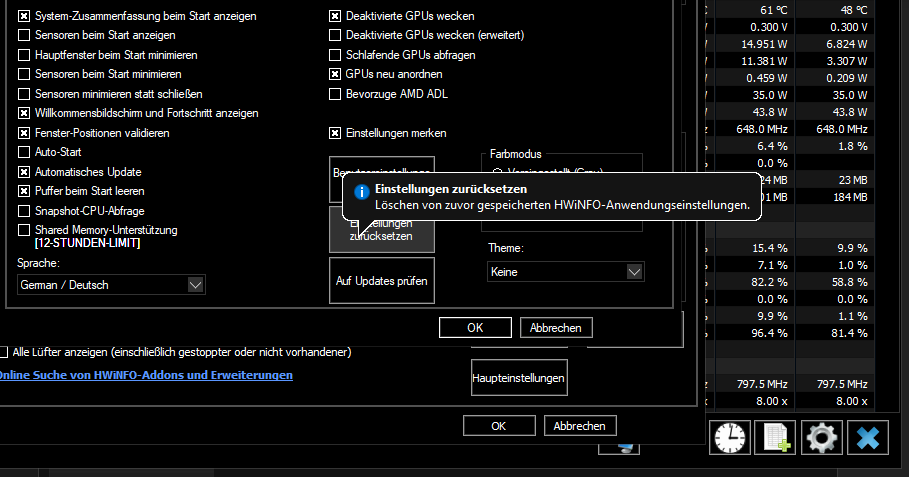Click the info icon in the tooltip
Screen dimensions: 909x477
pos(362,192)
